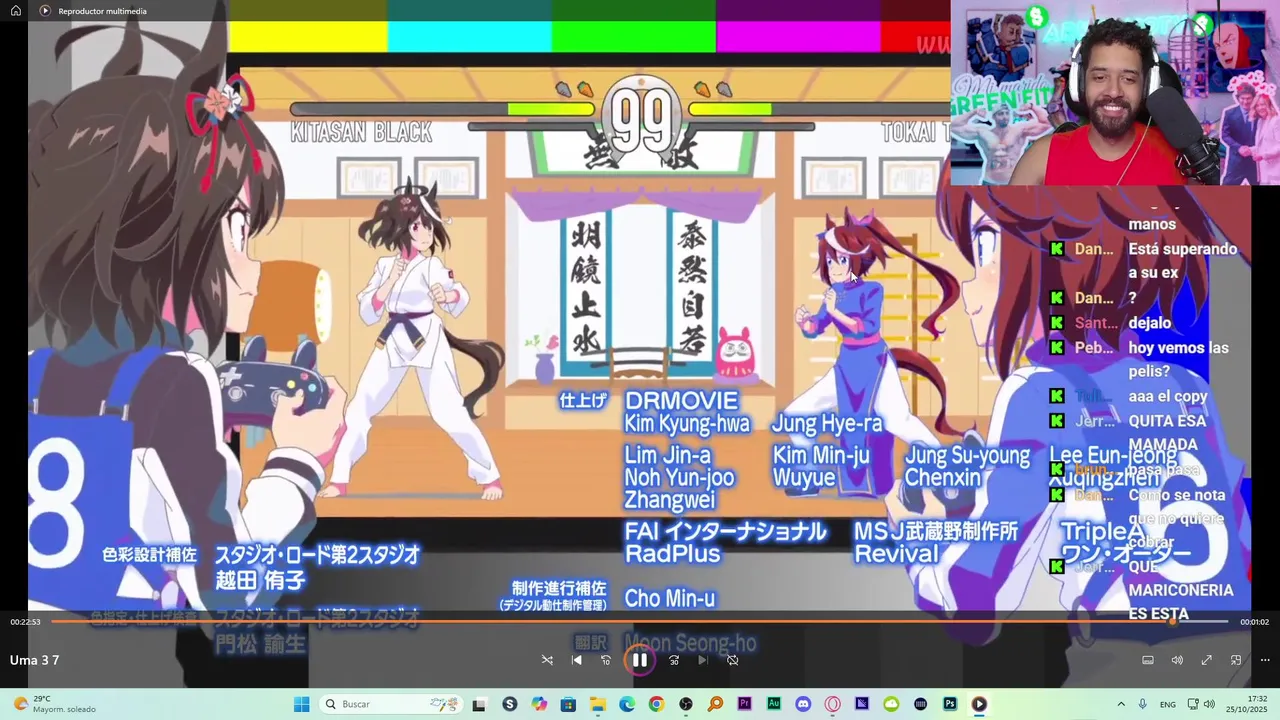Switch to Opera GX browser on taskbar
The width and height of the screenshot is (1280, 720).
pos(832,704)
